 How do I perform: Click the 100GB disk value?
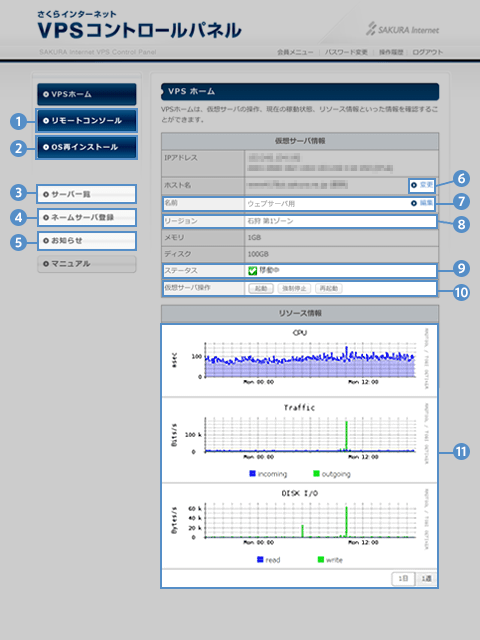pyautogui.click(x=258, y=254)
